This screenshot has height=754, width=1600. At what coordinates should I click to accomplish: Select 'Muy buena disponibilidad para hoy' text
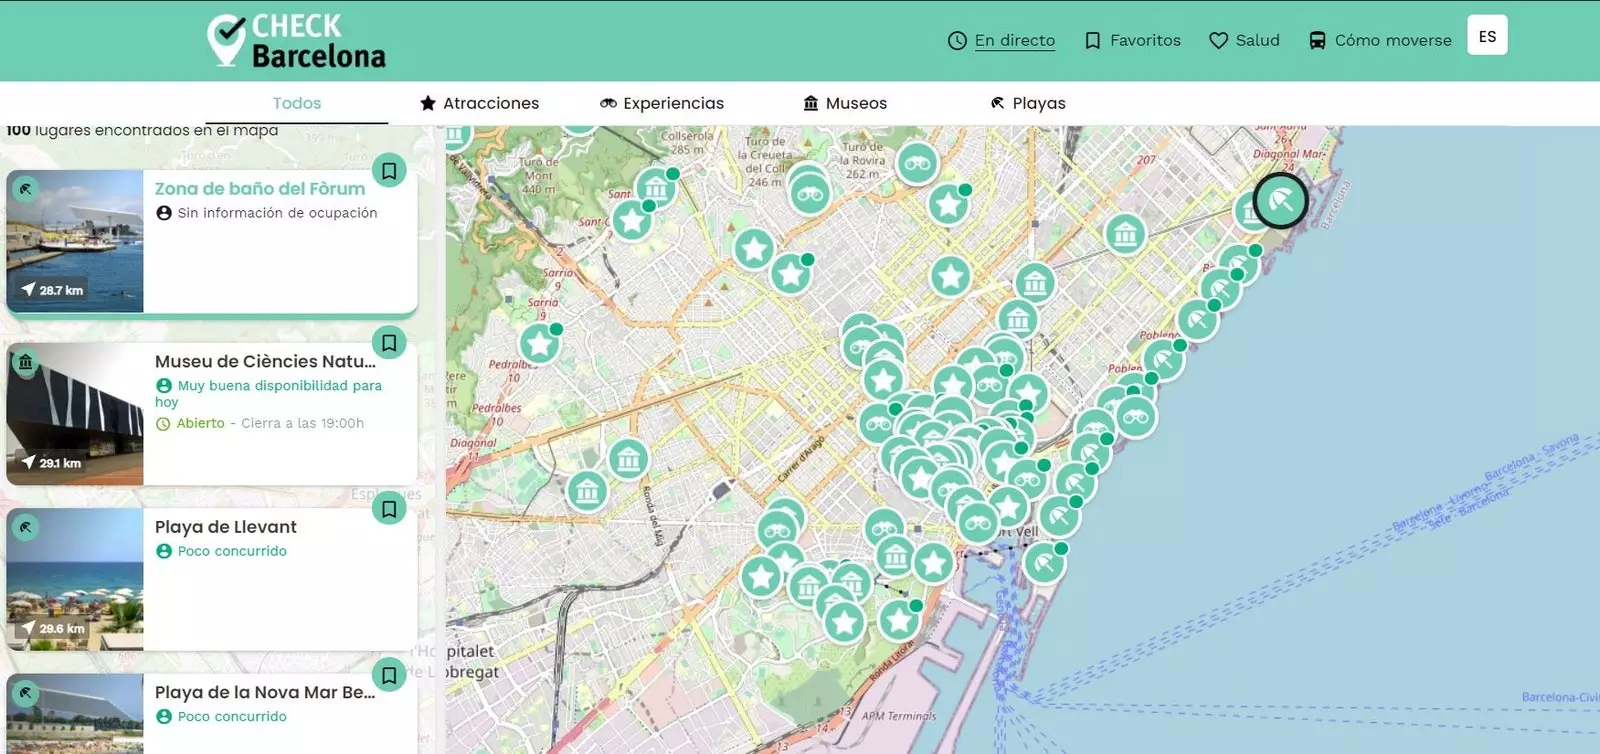coord(269,393)
